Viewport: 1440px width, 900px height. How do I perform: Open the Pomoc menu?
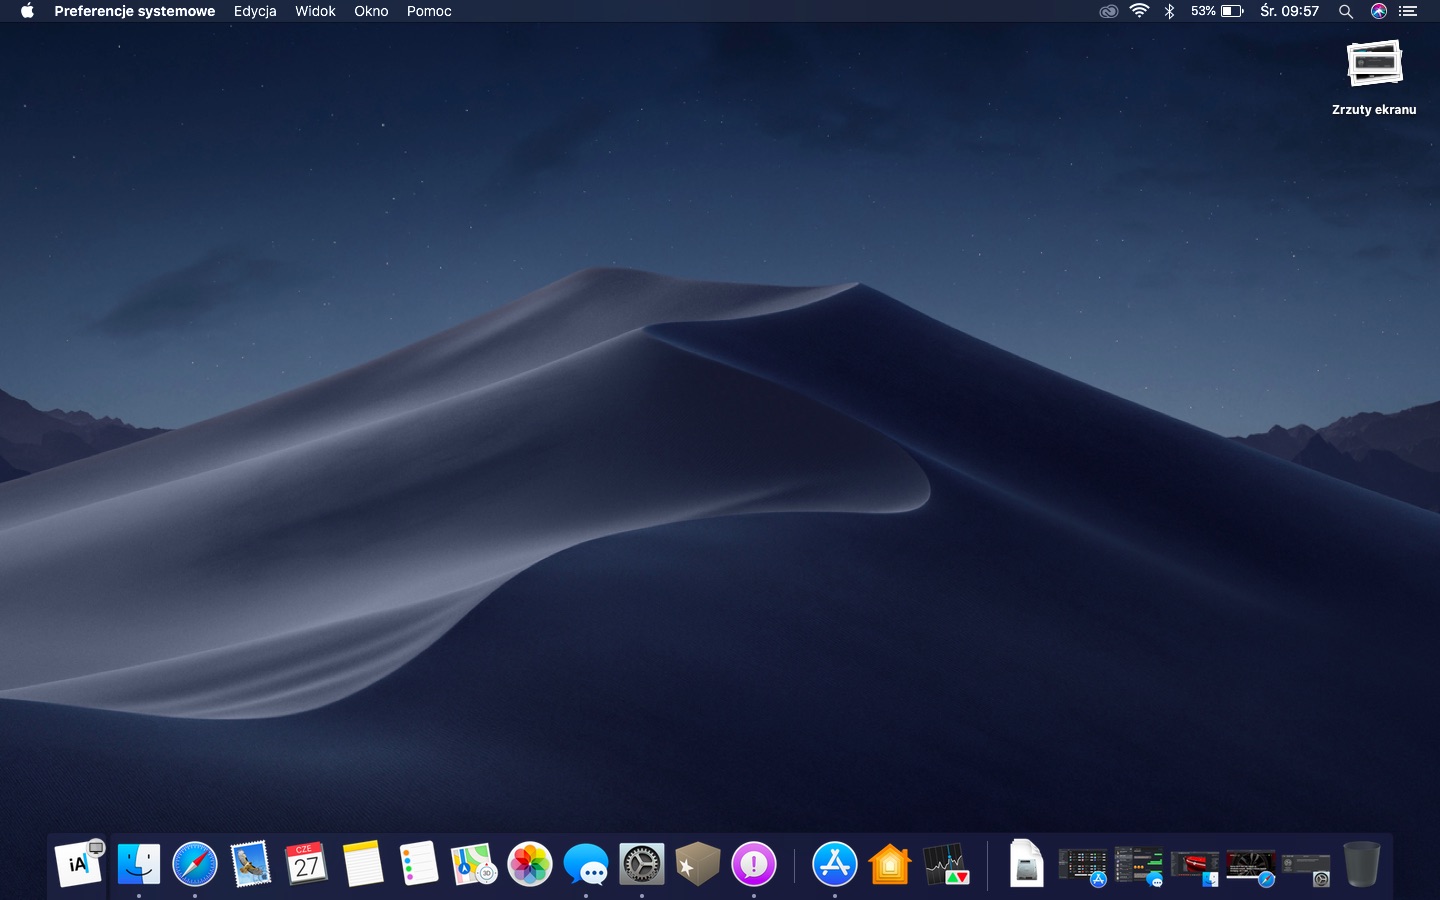[429, 11]
